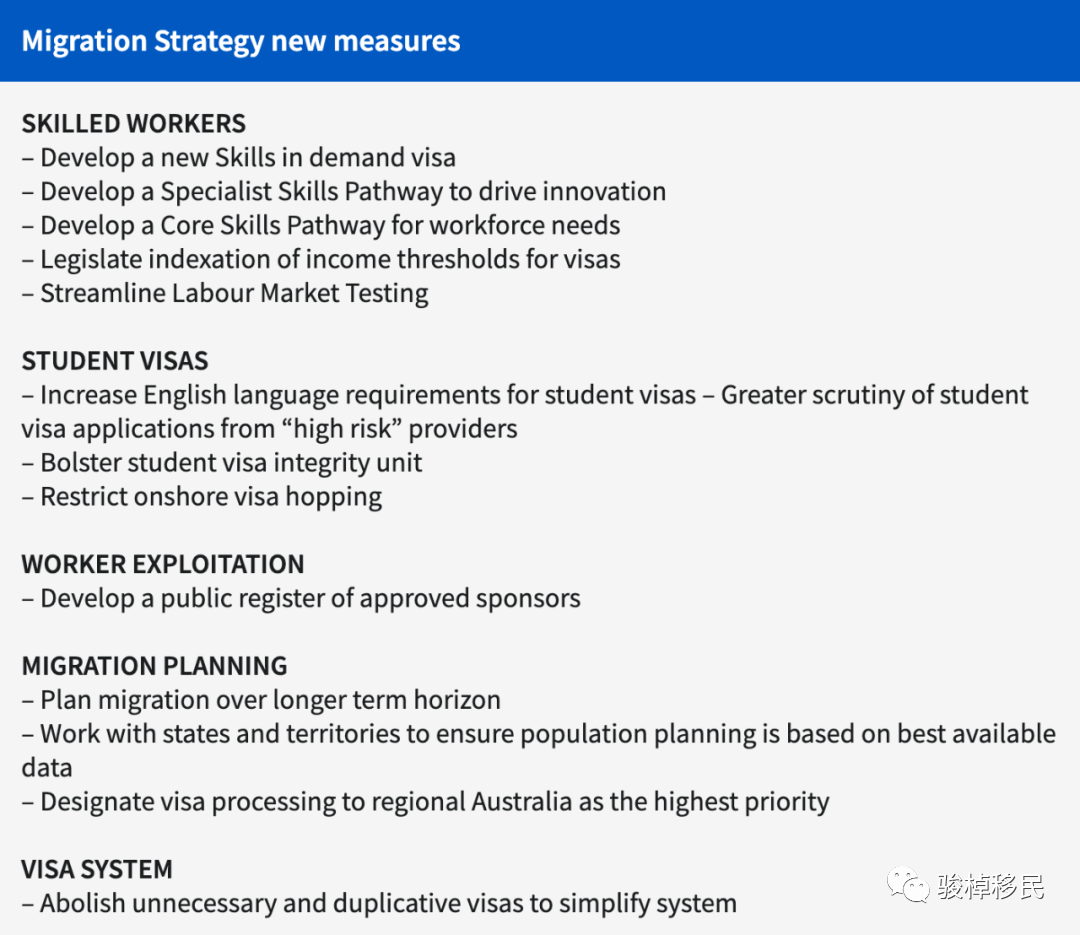Viewport: 1080px width, 935px height.
Task: Select 'Restrict onshore visa hopping' line
Action: (202, 497)
